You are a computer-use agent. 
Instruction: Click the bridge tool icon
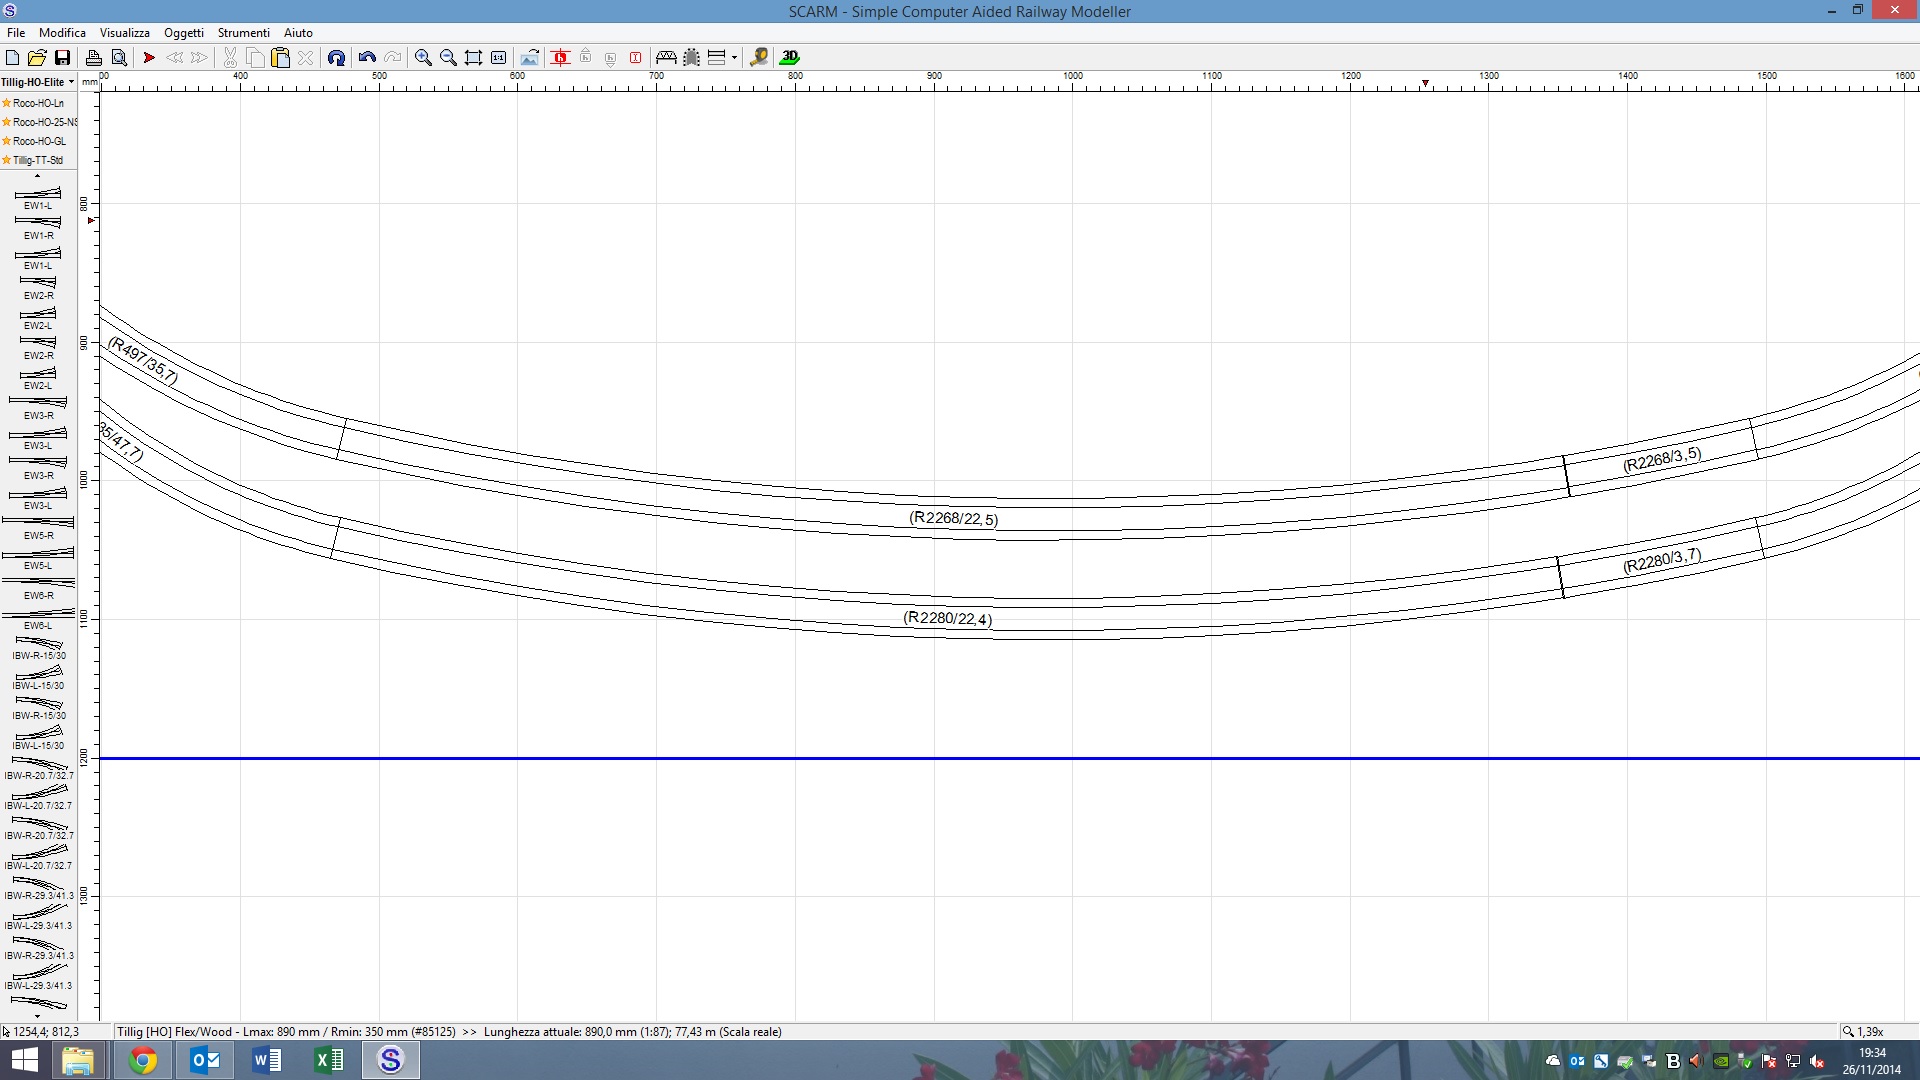[x=666, y=58]
